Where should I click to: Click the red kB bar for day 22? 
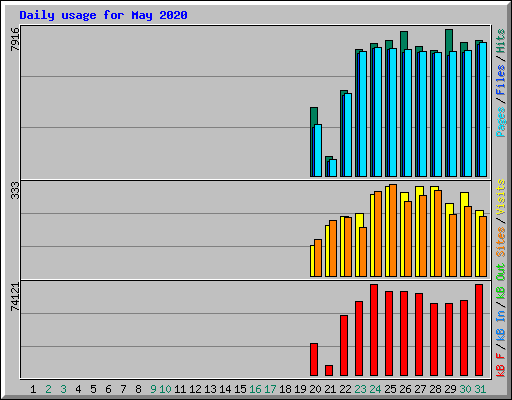pyautogui.click(x=344, y=346)
